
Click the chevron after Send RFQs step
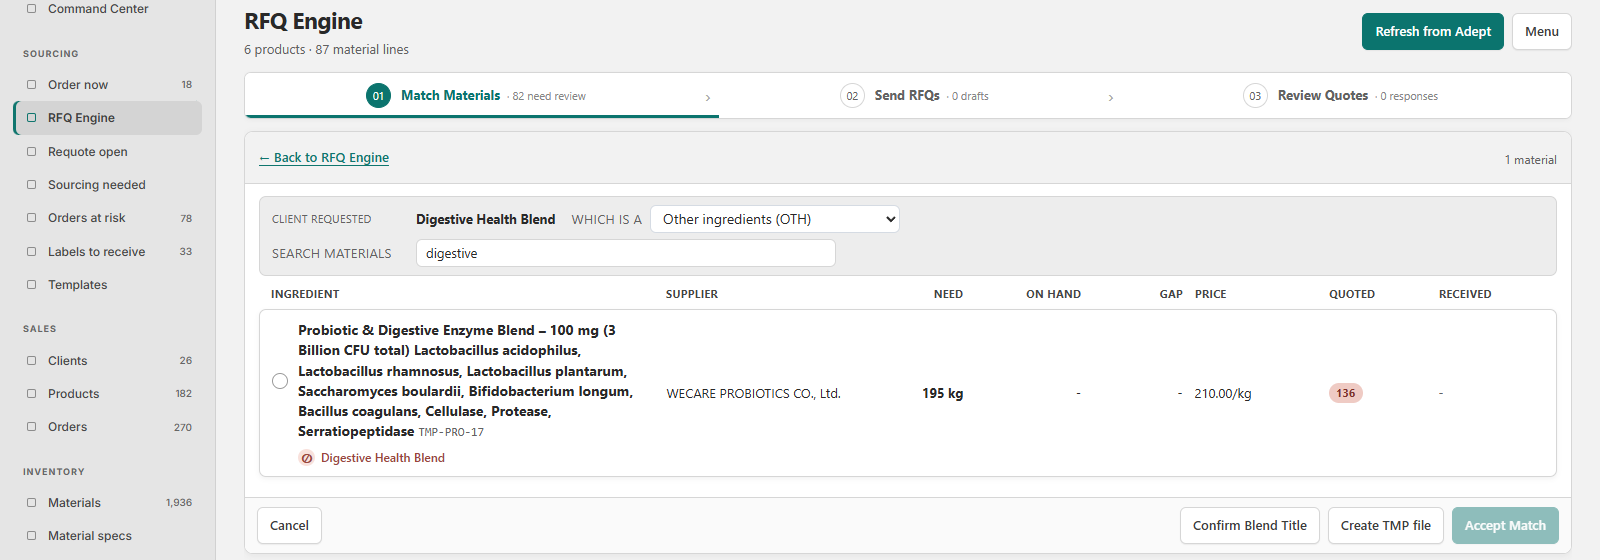pyautogui.click(x=1111, y=98)
